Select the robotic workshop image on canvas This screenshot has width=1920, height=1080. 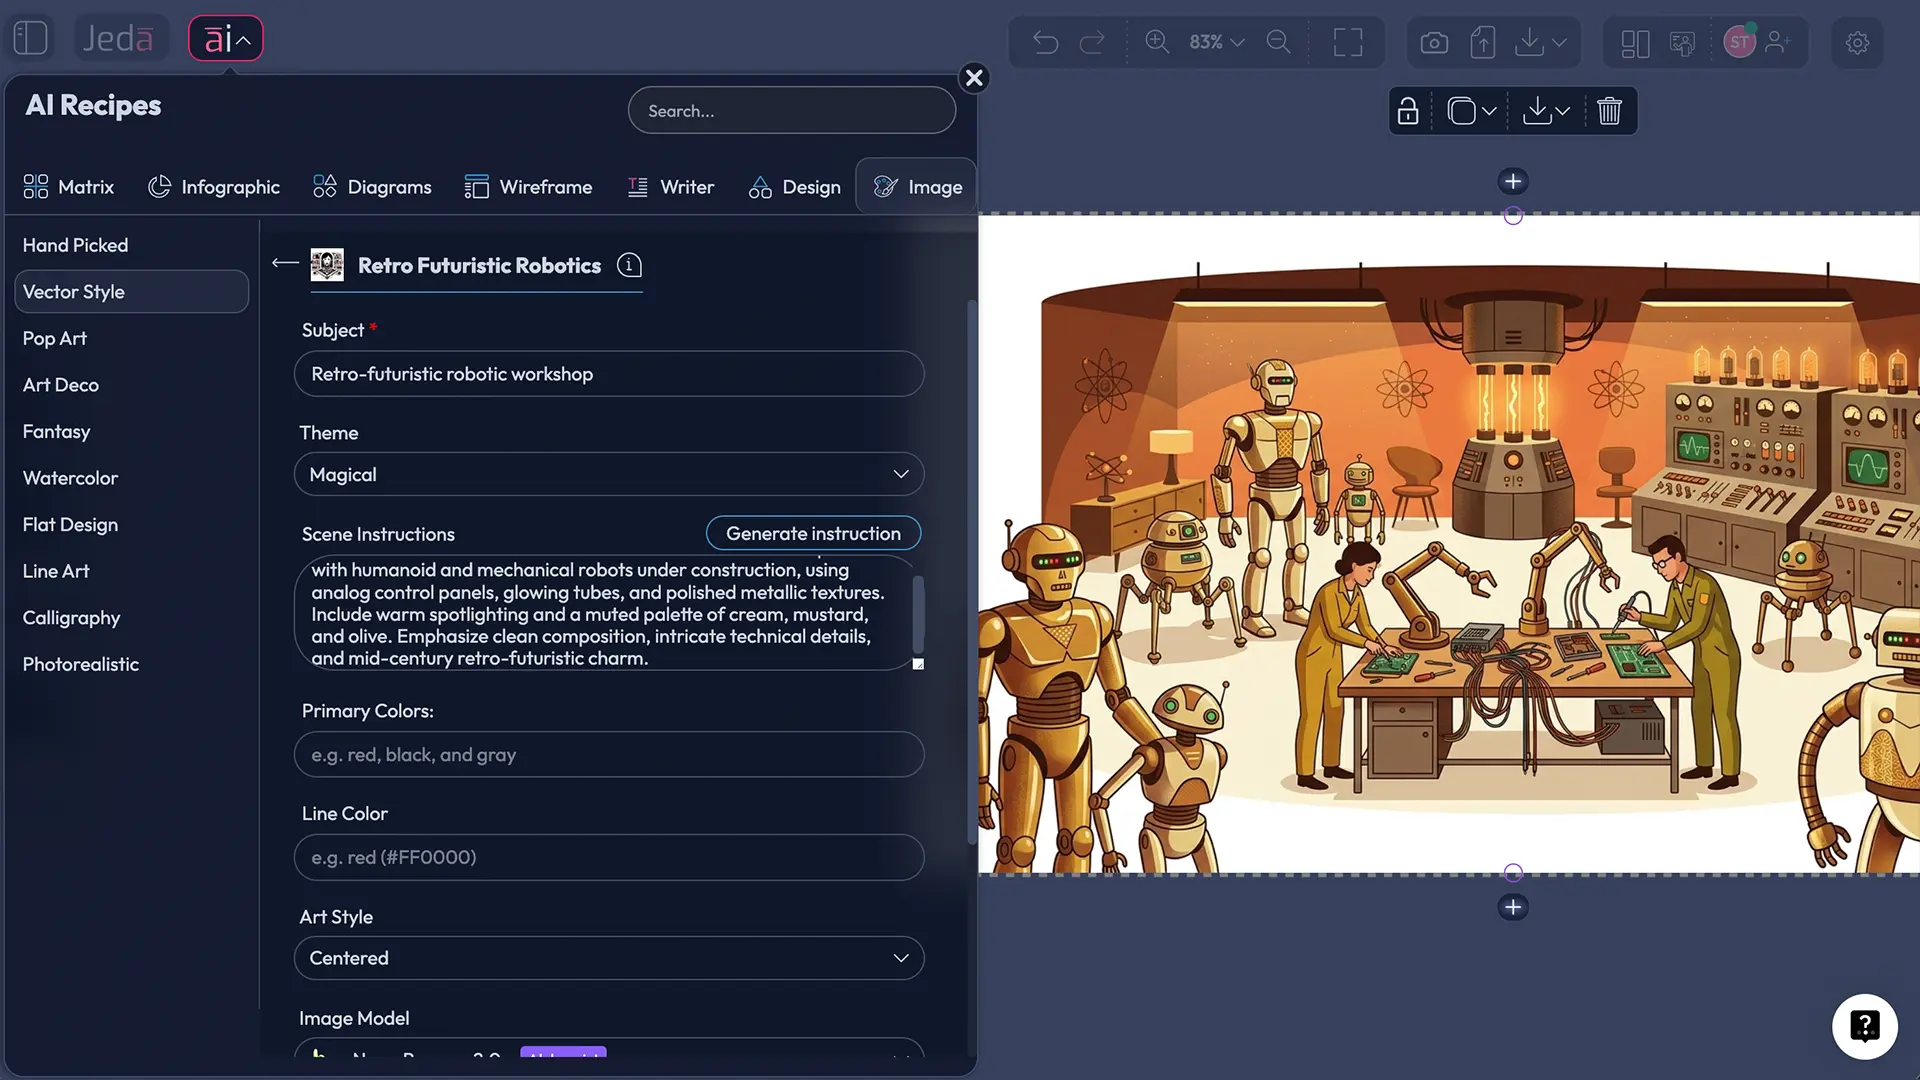coord(1449,544)
